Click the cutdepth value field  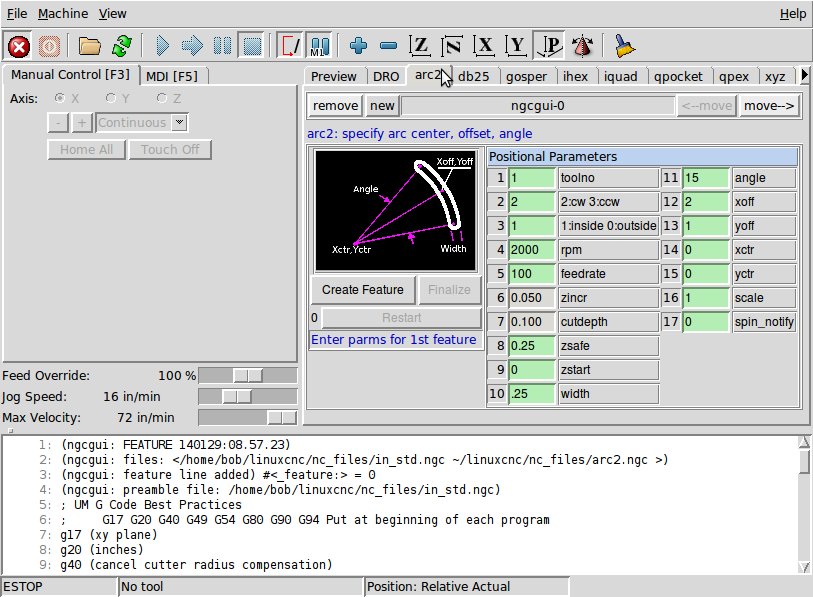tap(531, 322)
